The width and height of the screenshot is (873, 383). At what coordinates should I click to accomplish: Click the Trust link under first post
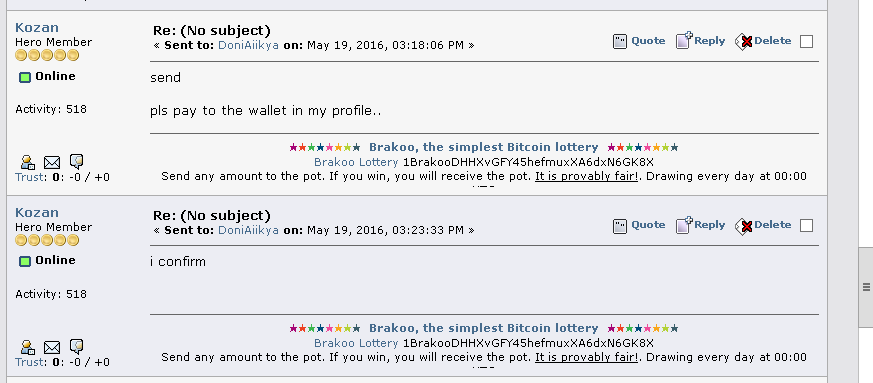point(30,177)
